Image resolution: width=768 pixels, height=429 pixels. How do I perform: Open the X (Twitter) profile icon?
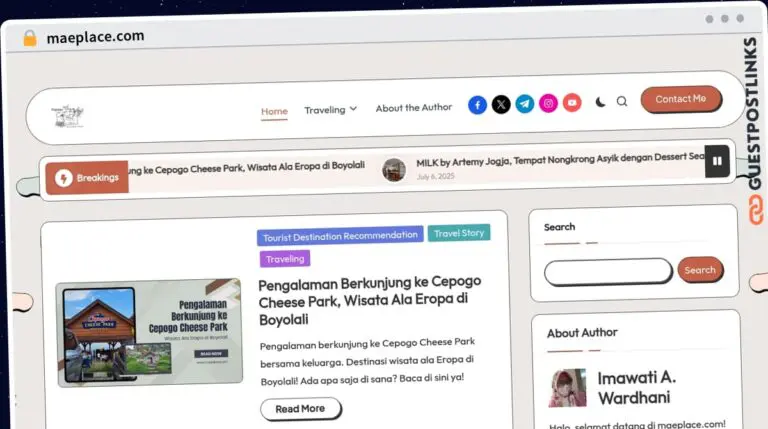(501, 104)
